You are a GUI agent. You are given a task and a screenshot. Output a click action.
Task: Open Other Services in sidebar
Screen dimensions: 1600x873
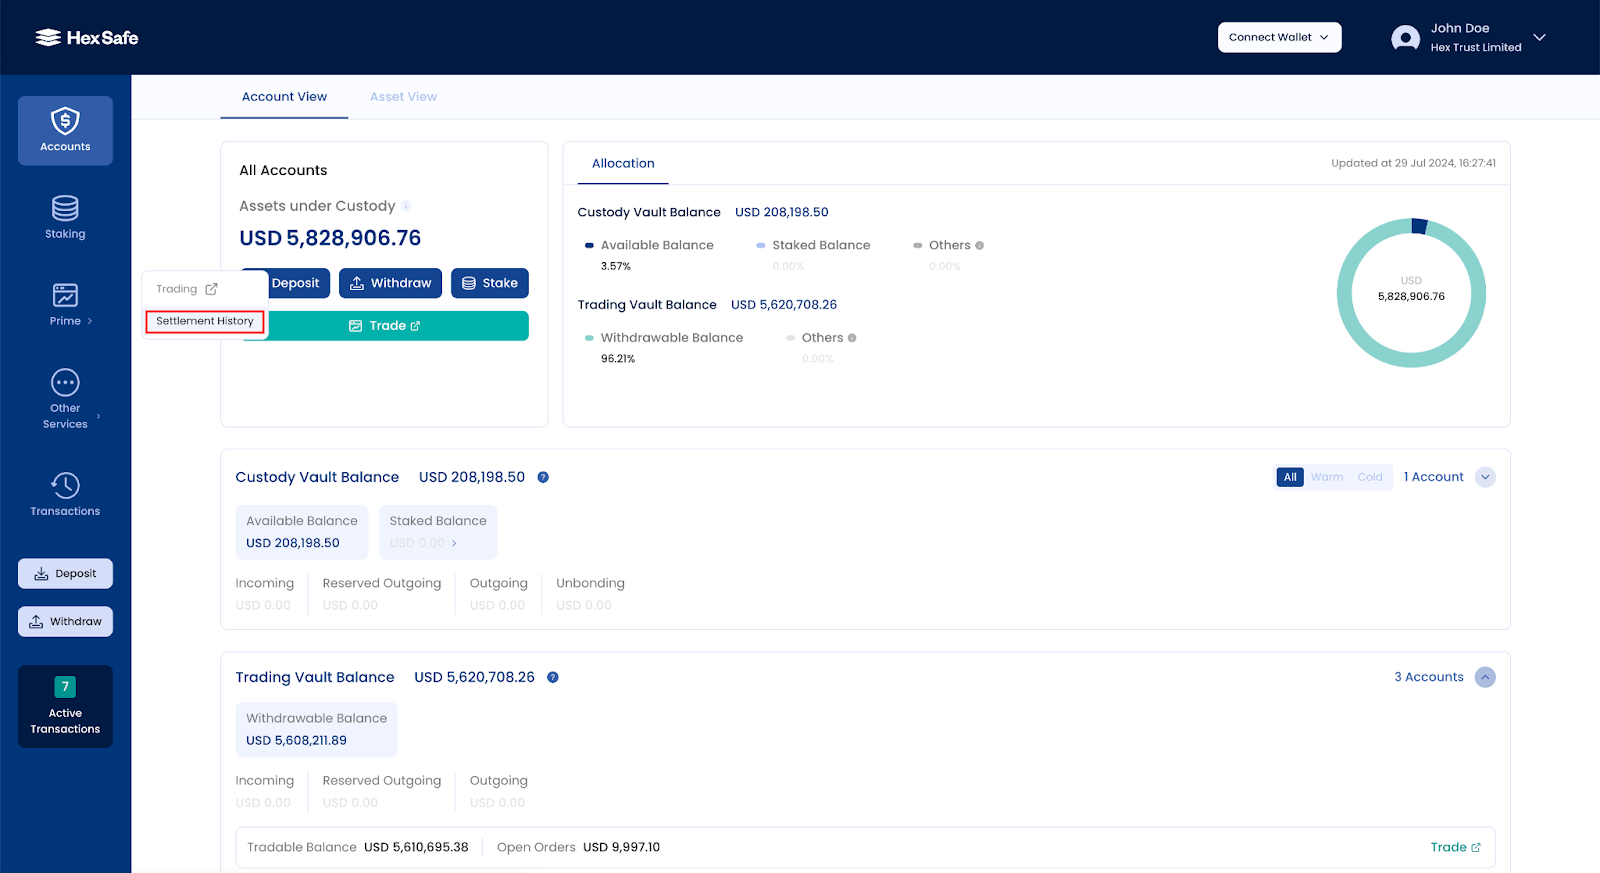click(65, 399)
